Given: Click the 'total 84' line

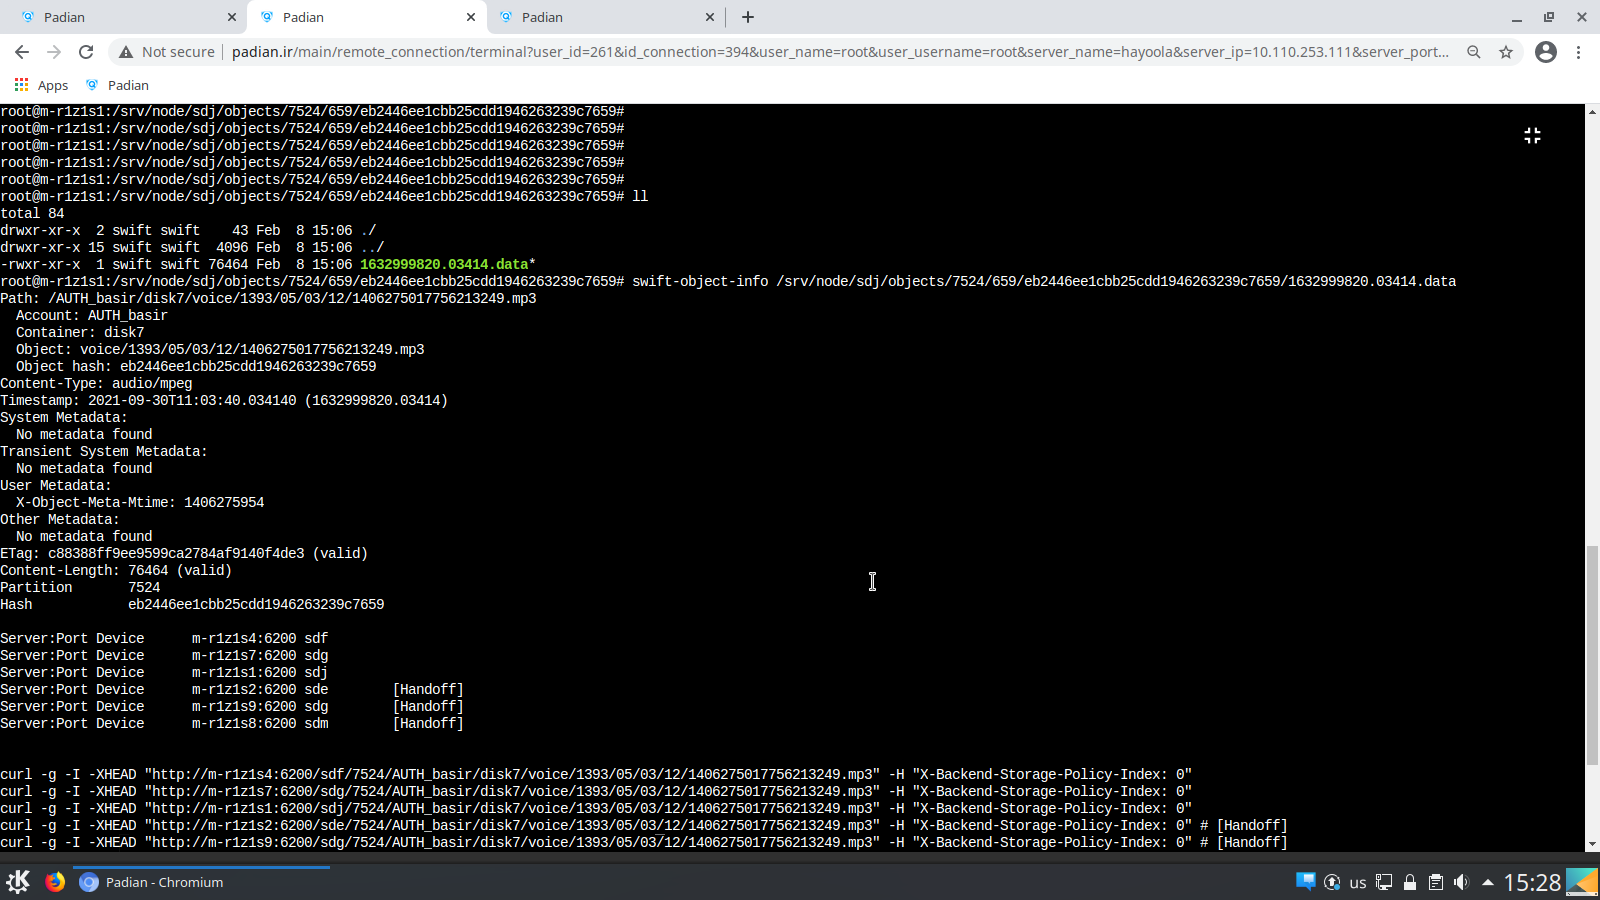Looking at the screenshot, I should [32, 214].
